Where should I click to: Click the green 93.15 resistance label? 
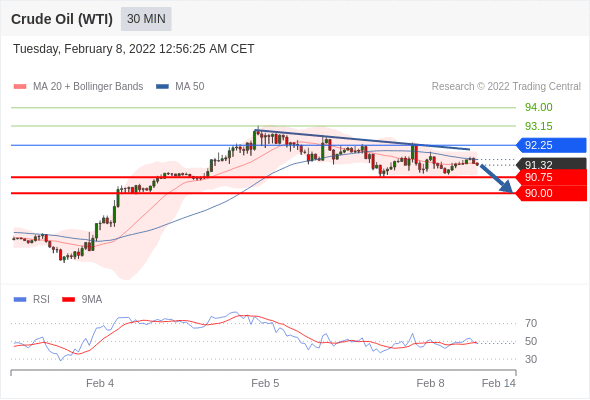click(538, 126)
